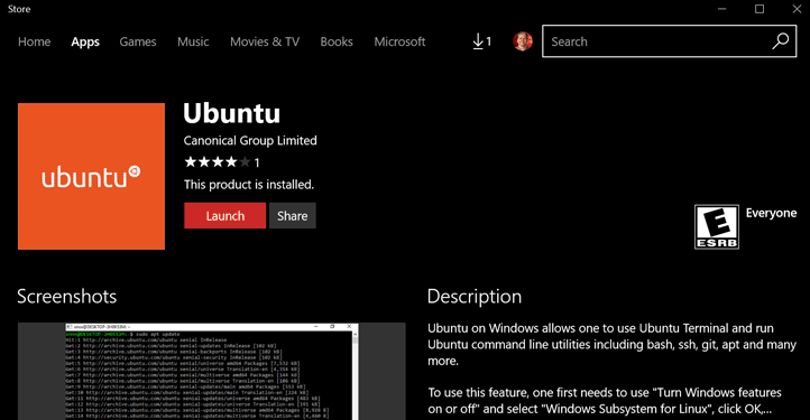Minimize the Store window
Image resolution: width=810 pixels, height=420 pixels.
click(x=722, y=9)
